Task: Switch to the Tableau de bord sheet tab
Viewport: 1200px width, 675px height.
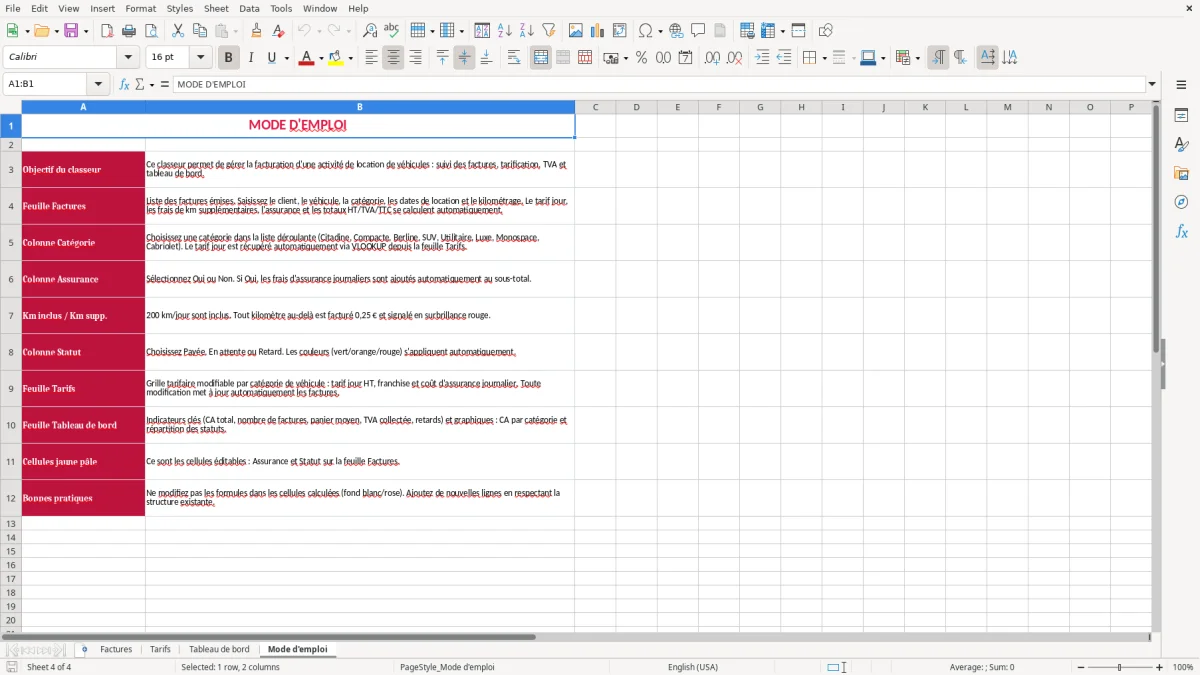Action: click(219, 649)
